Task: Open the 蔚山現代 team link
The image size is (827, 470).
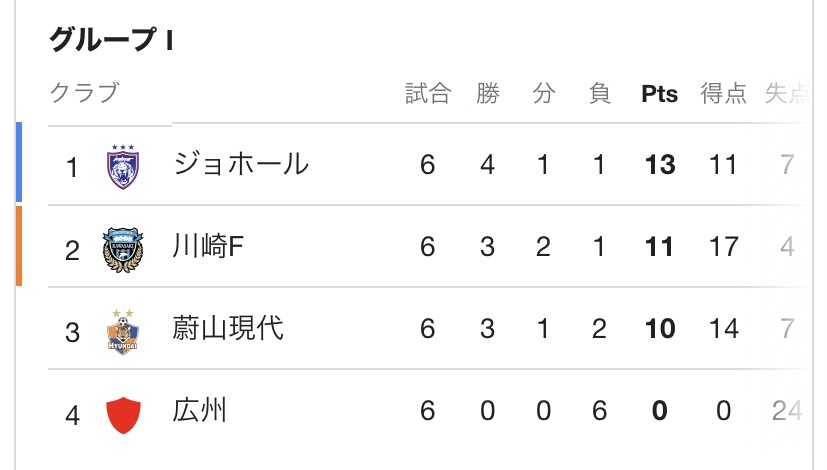Action: [x=228, y=329]
